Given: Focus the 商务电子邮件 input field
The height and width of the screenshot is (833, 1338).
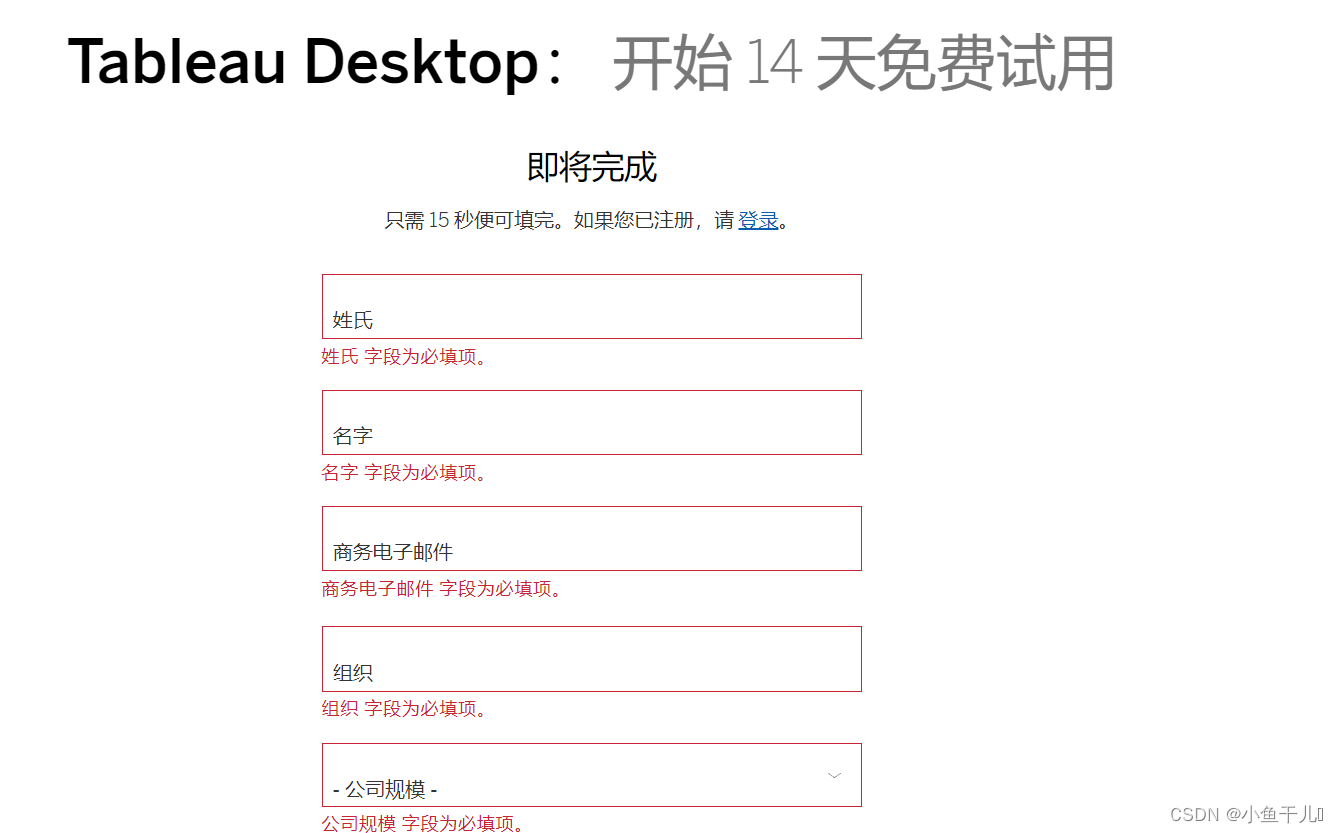Looking at the screenshot, I should coord(591,538).
